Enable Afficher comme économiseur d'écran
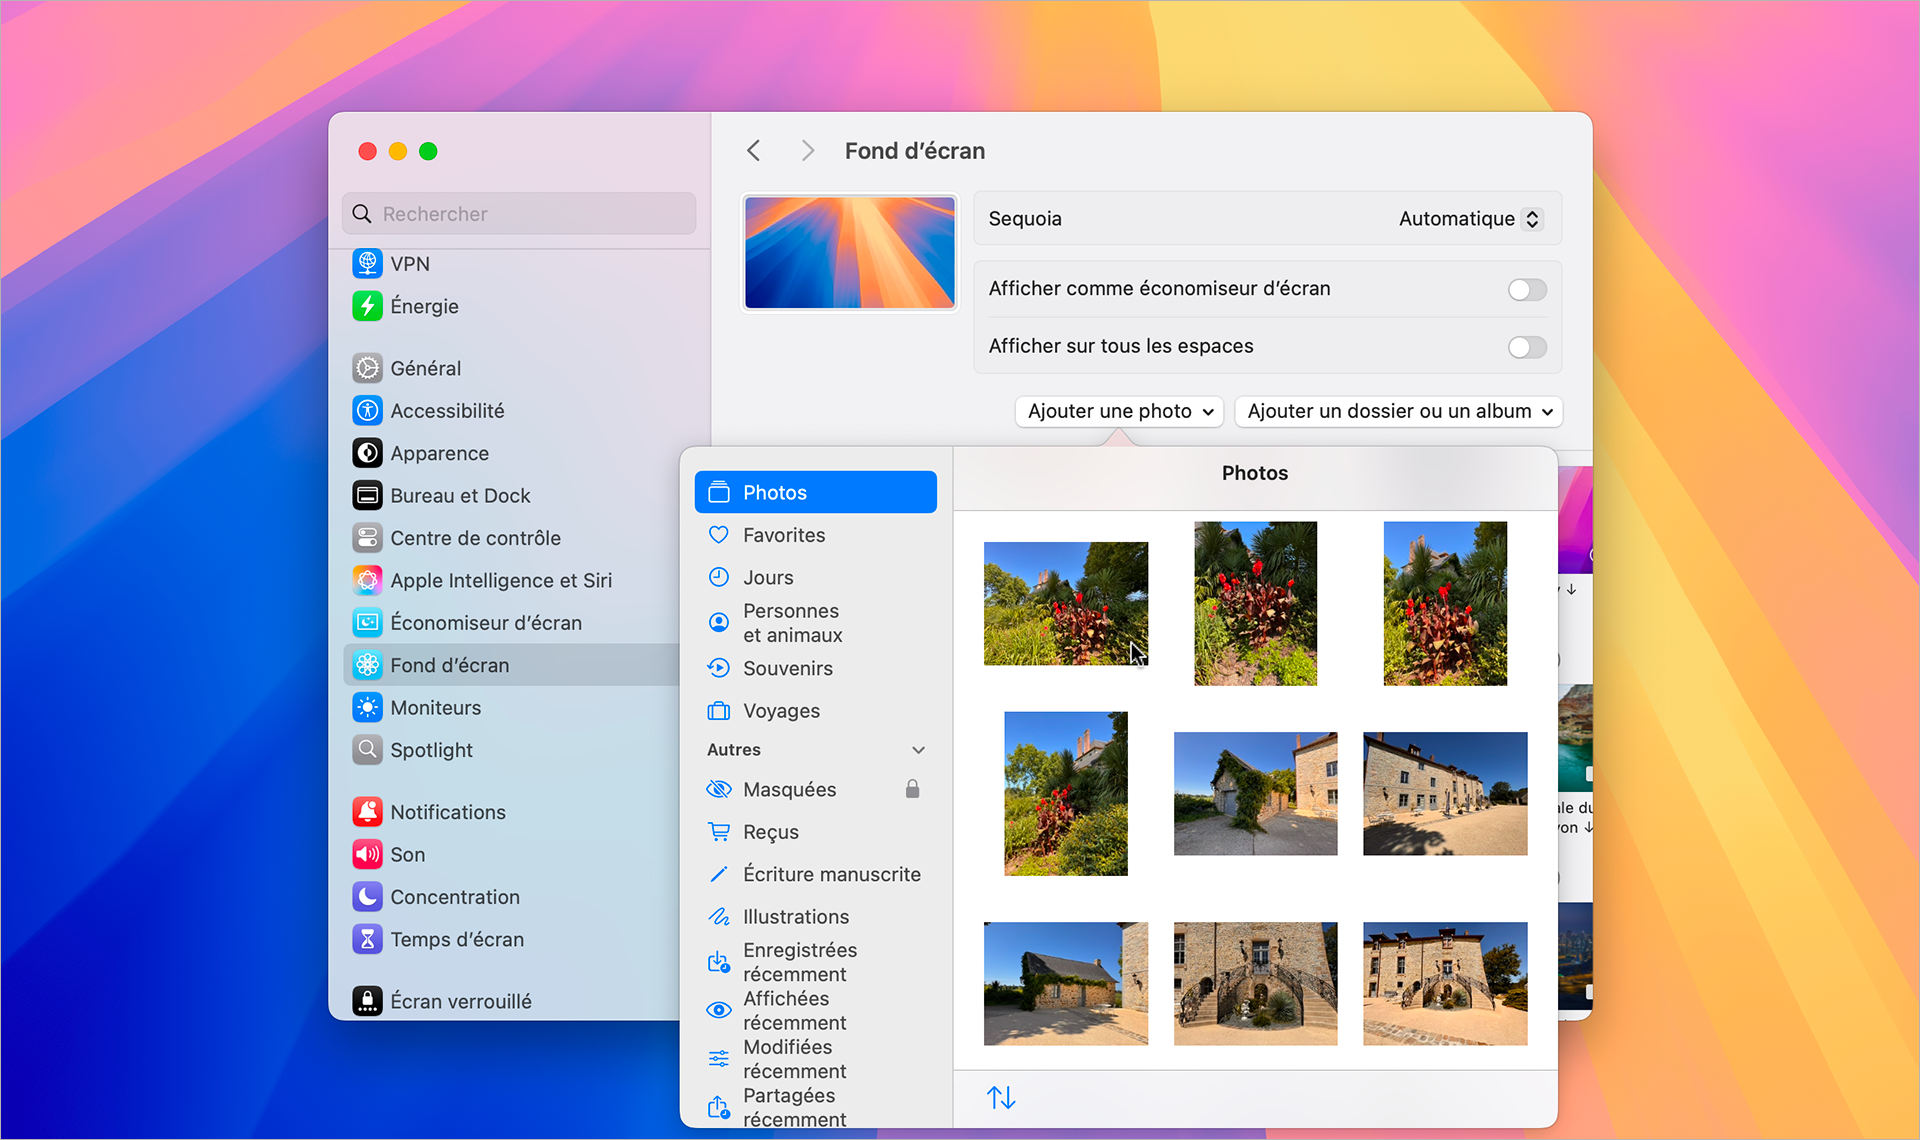Viewport: 1920px width, 1140px height. (1527, 289)
